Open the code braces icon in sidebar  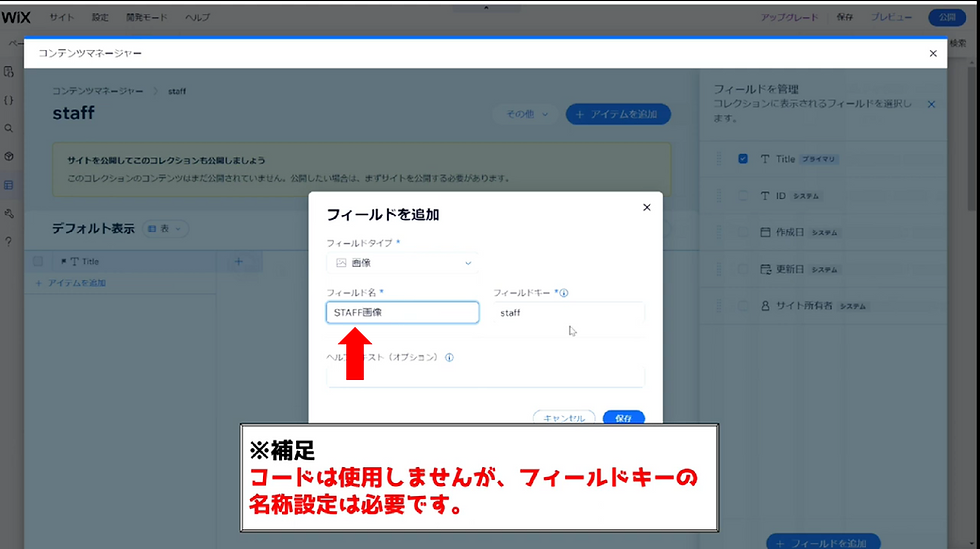(x=9, y=100)
